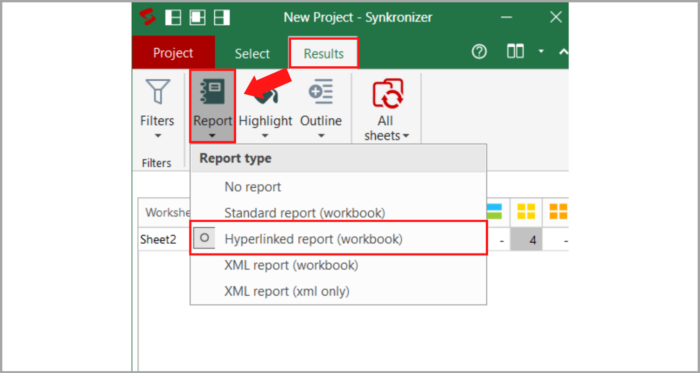Expand the Filters dropdown arrow
The height and width of the screenshot is (373, 700).
click(158, 136)
